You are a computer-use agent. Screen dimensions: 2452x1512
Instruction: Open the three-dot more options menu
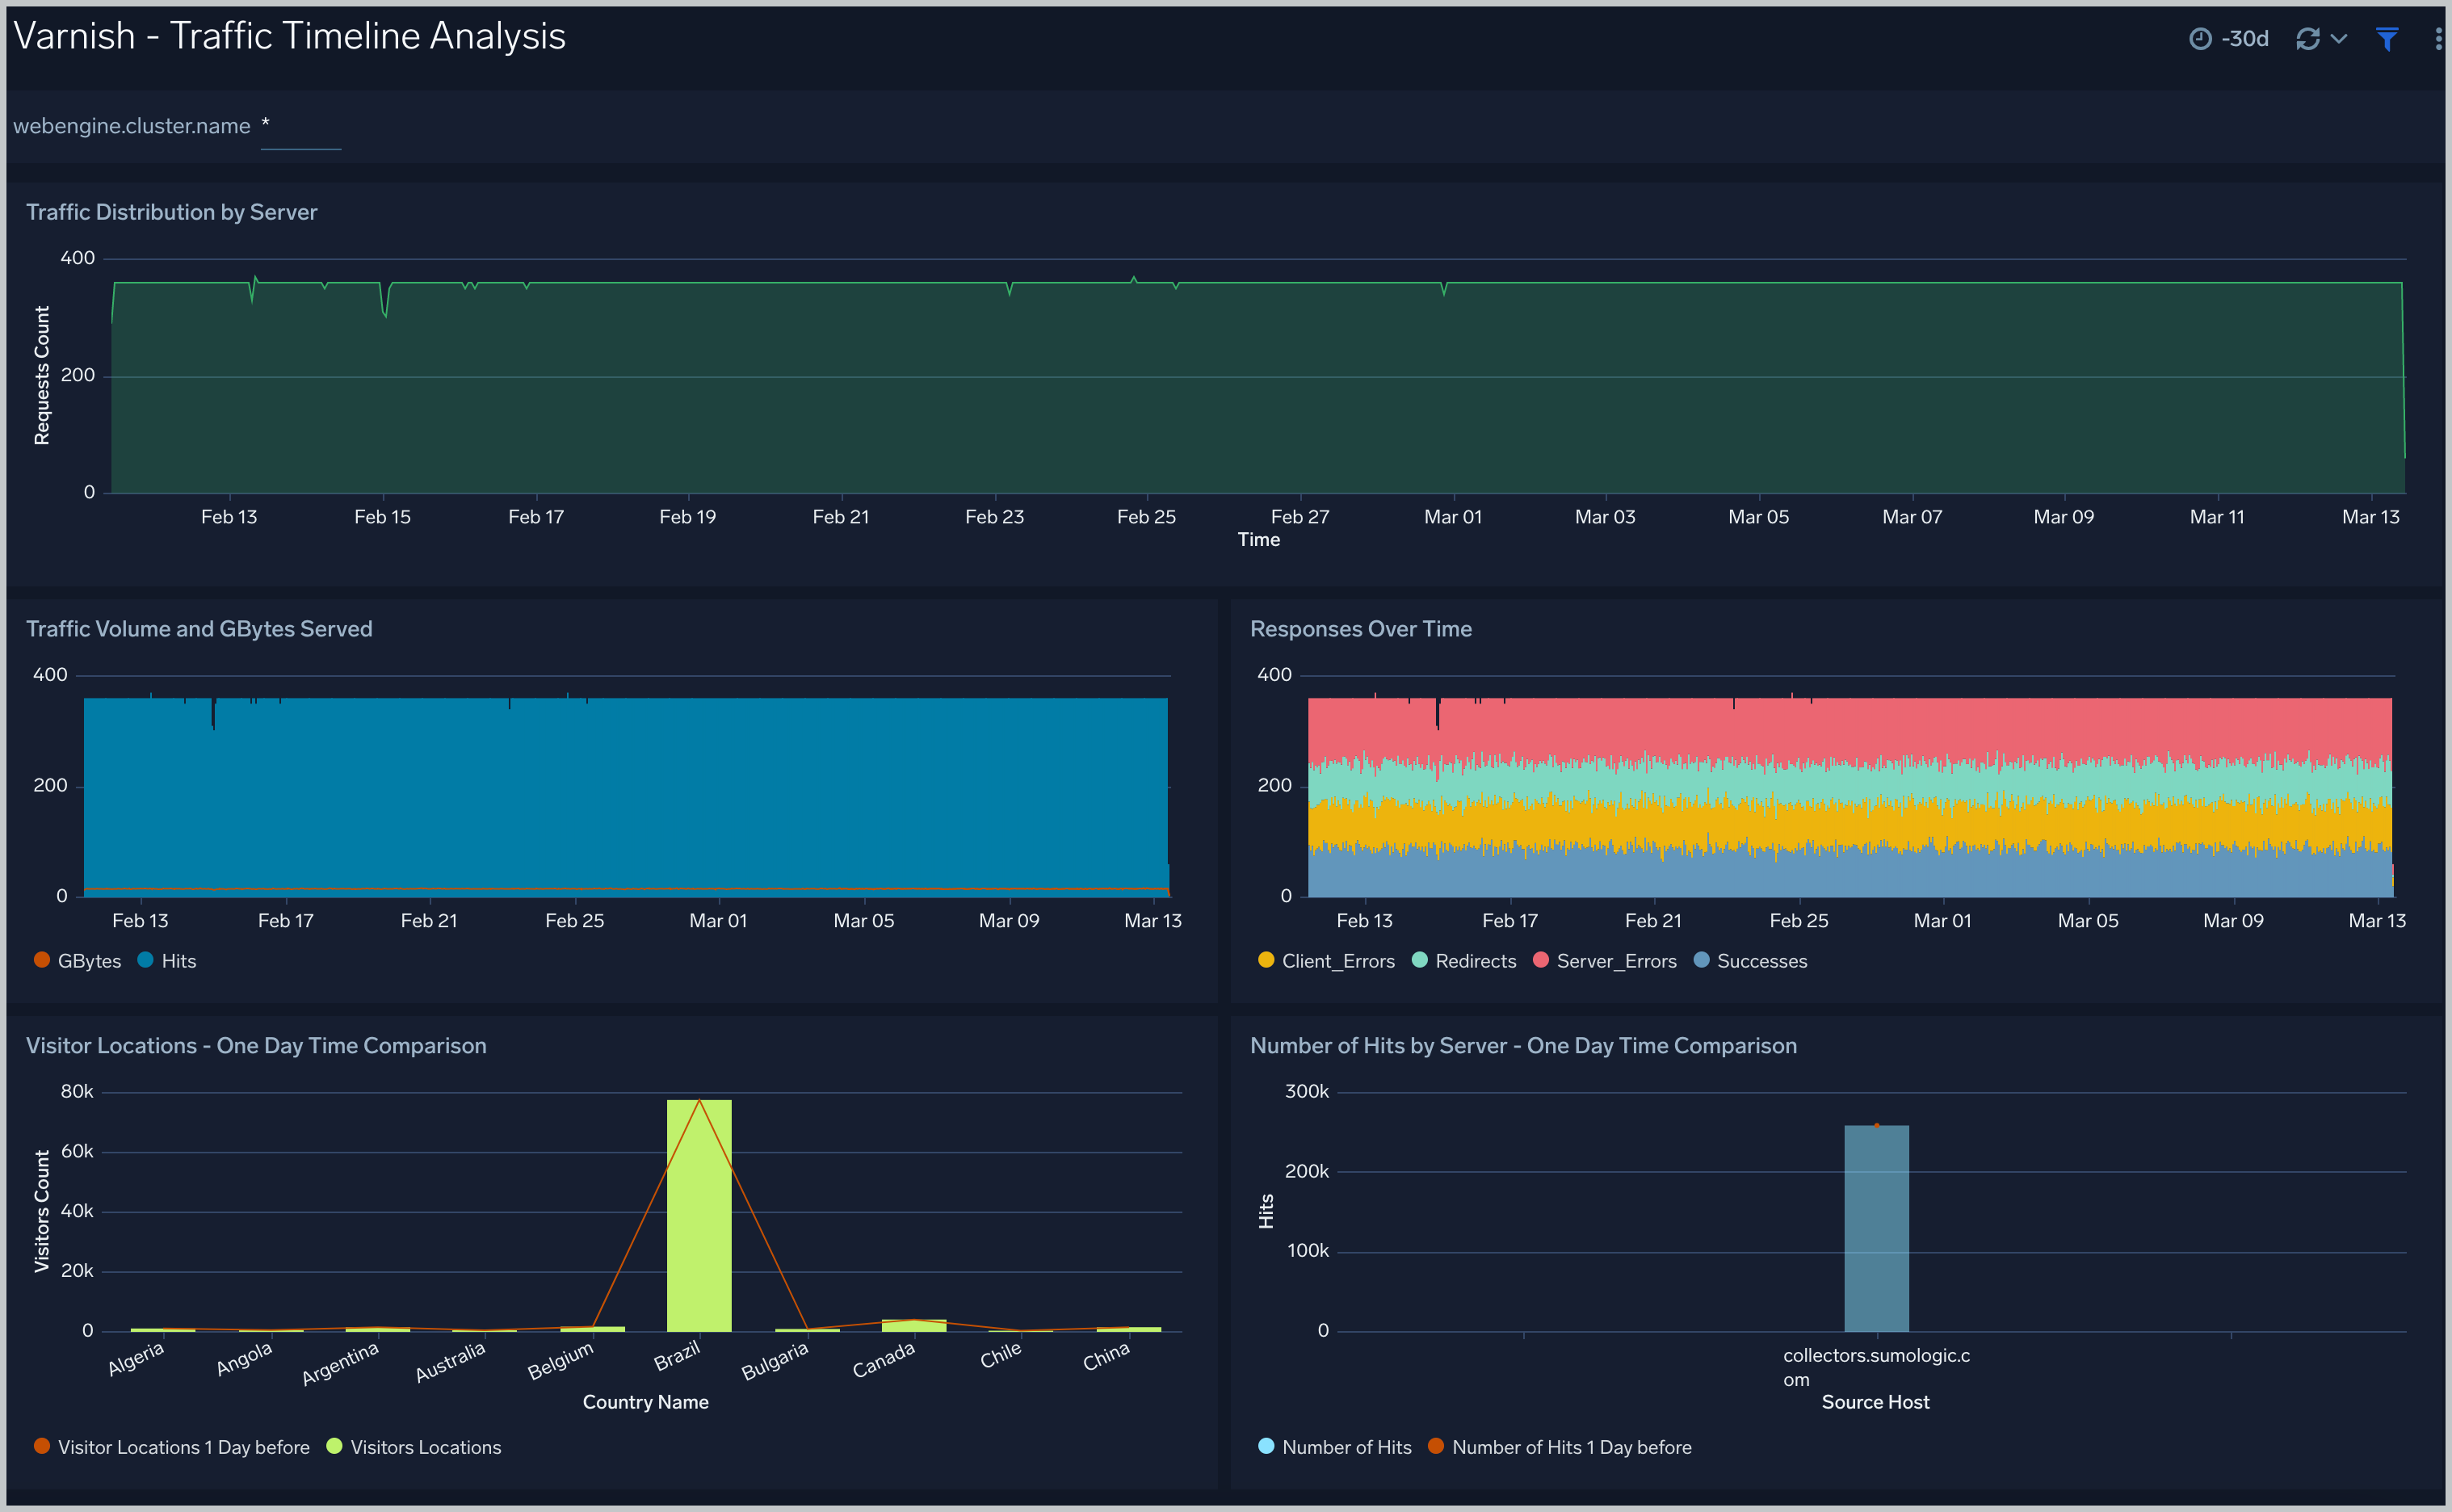[2438, 39]
